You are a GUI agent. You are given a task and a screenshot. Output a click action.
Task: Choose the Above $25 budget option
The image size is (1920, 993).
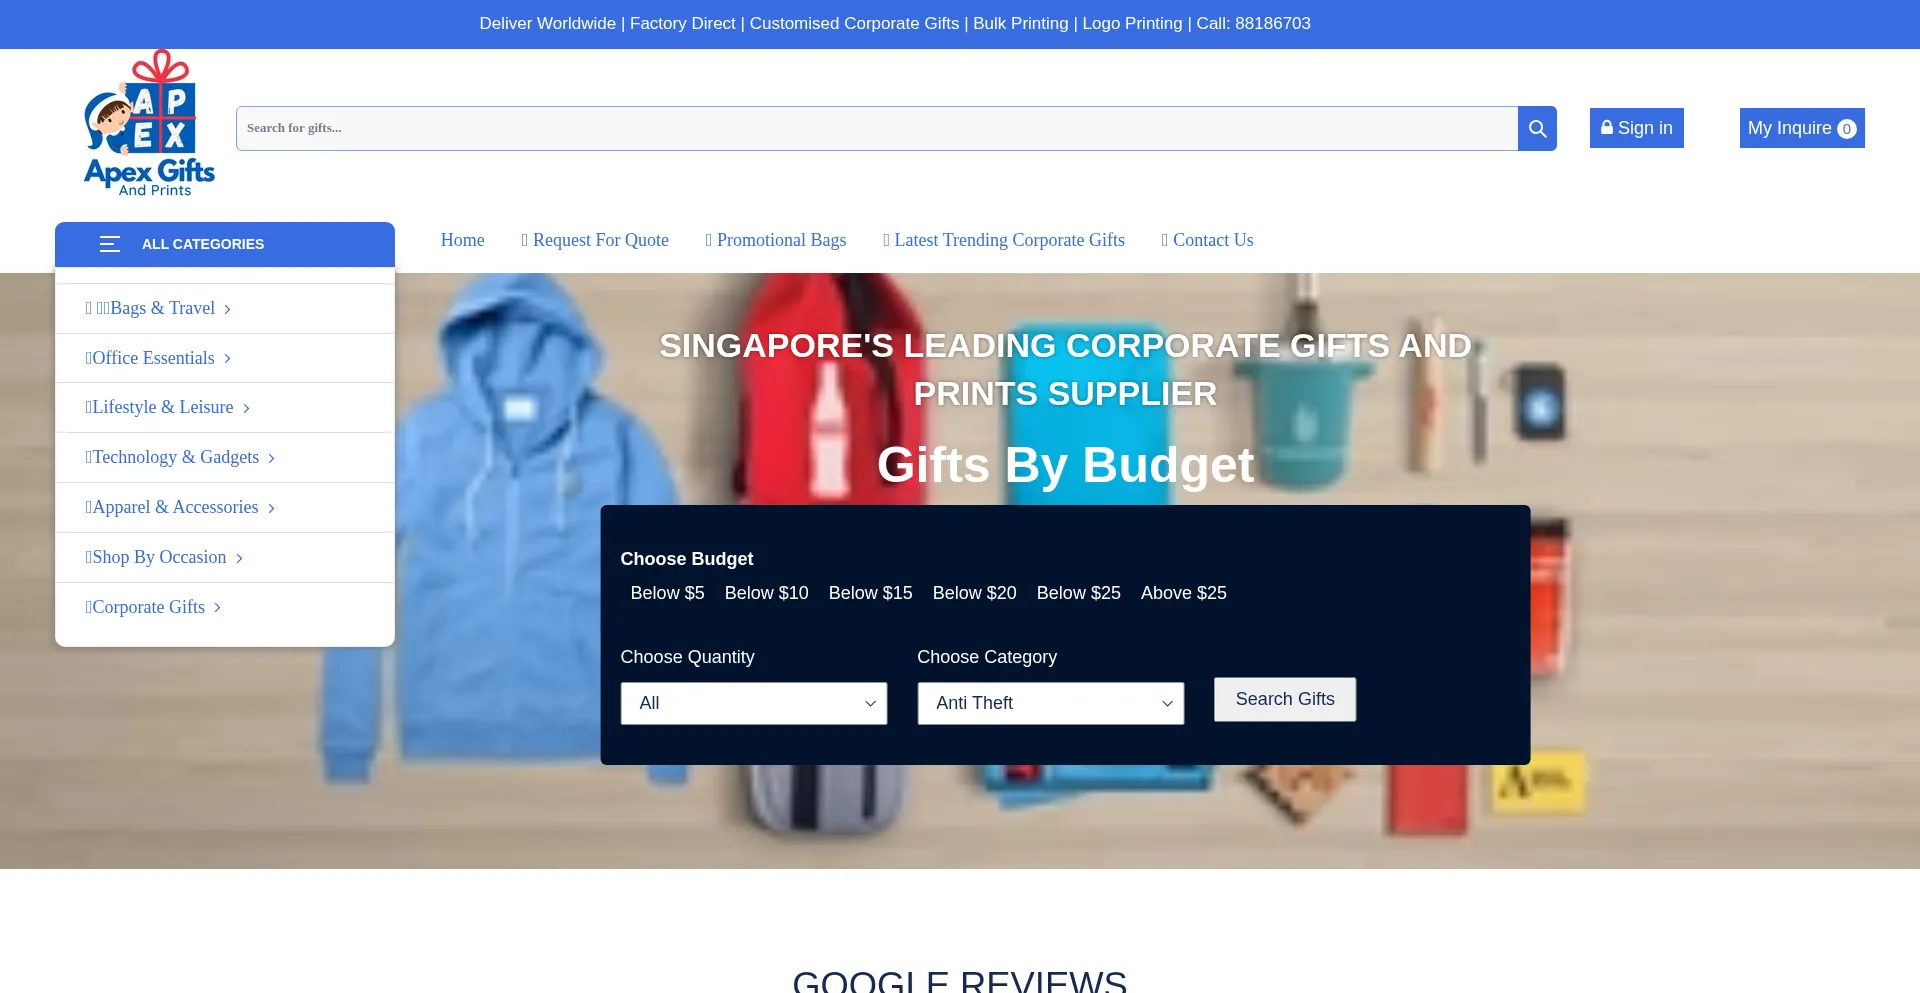(x=1183, y=593)
